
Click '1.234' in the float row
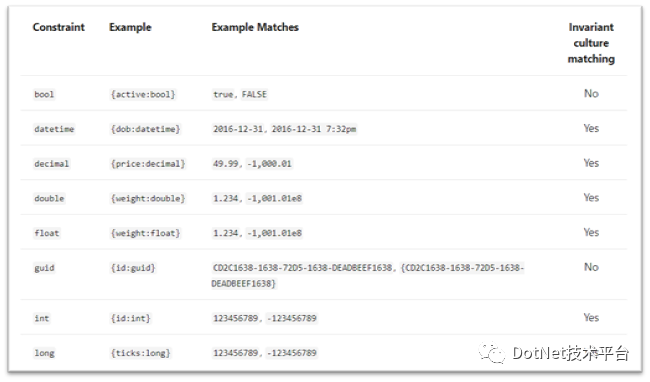click(226, 234)
